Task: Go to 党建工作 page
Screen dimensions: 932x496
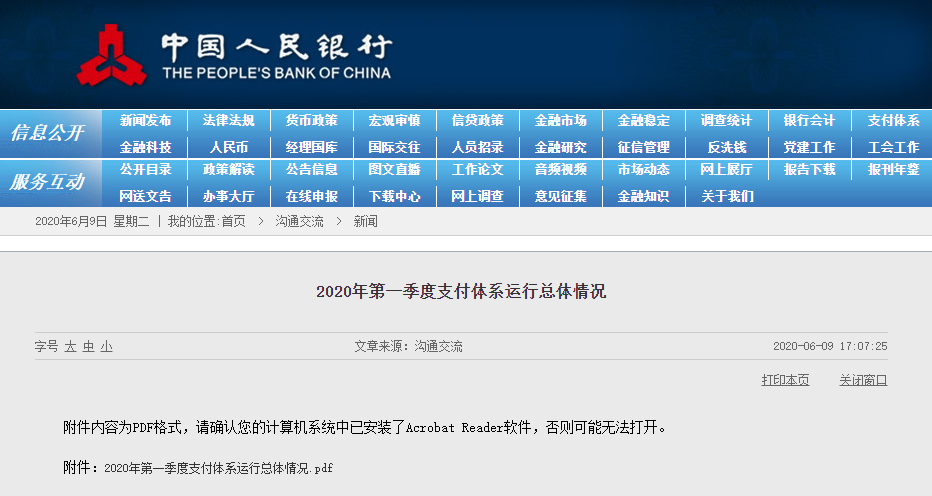Action: [x=810, y=147]
